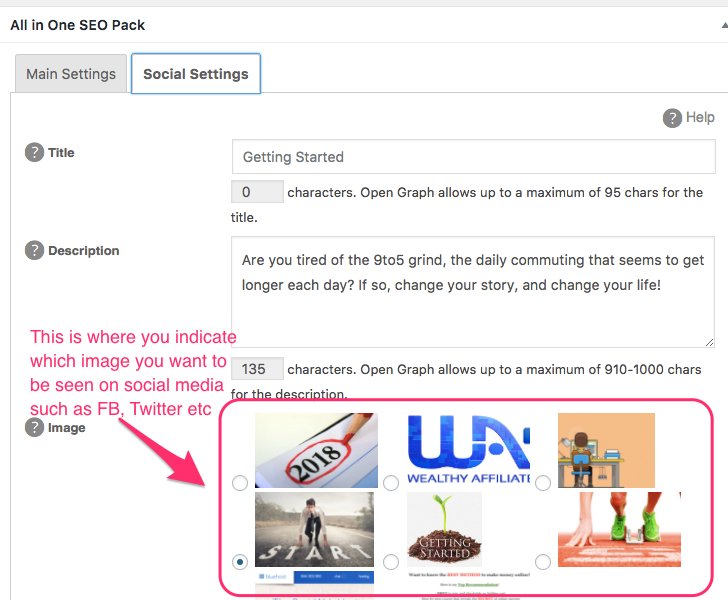Click the Description help question mark icon
This screenshot has height=600, width=728.
[34, 250]
